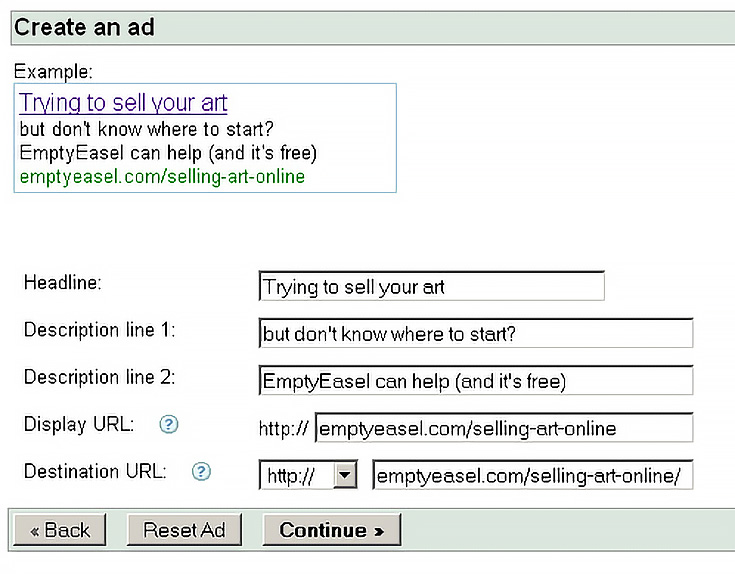This screenshot has width=735, height=574.
Task: Focus the Destination URL input box
Action: pyautogui.click(x=532, y=475)
